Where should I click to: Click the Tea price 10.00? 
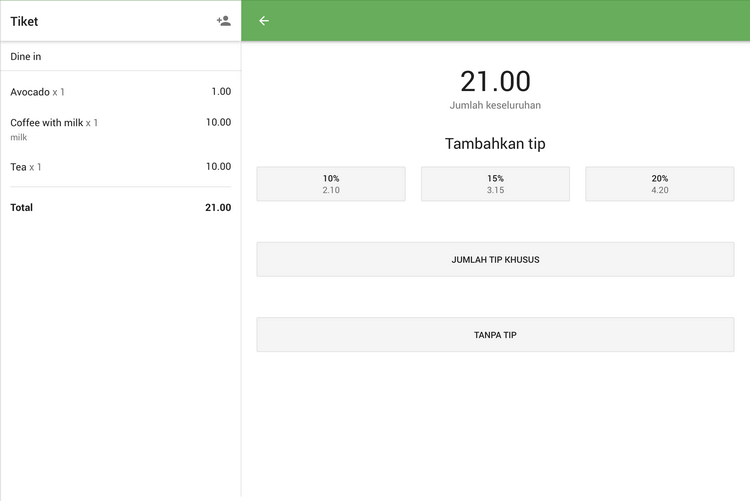click(218, 167)
